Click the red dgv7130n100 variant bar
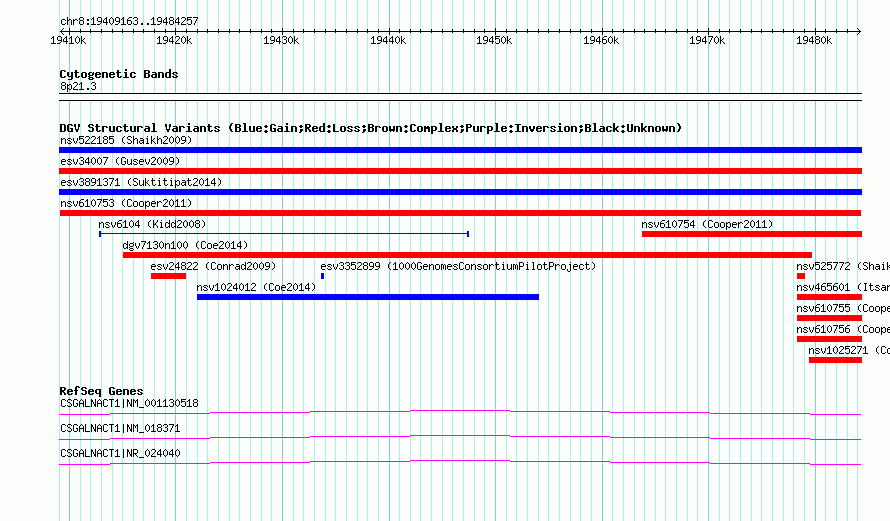This screenshot has height=521, width=890. click(467, 255)
